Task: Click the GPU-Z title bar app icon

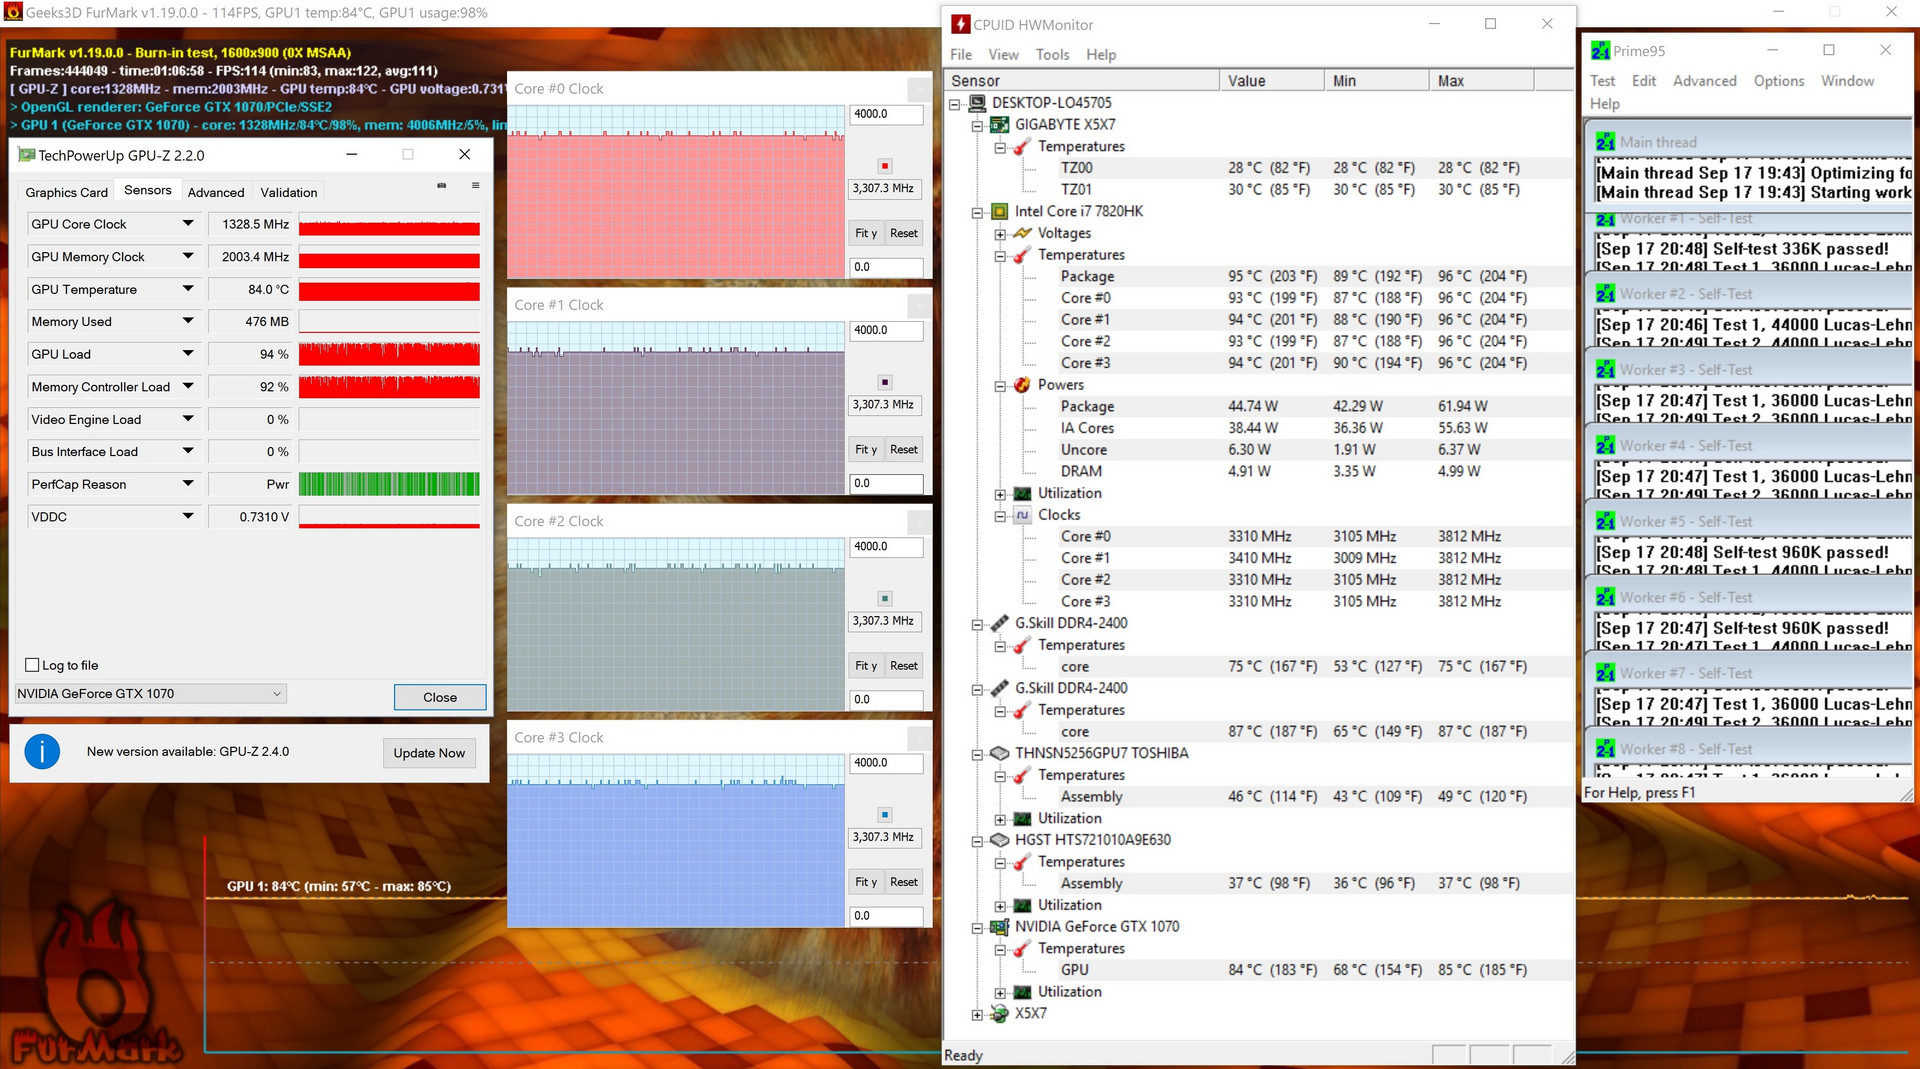Action: (27, 155)
